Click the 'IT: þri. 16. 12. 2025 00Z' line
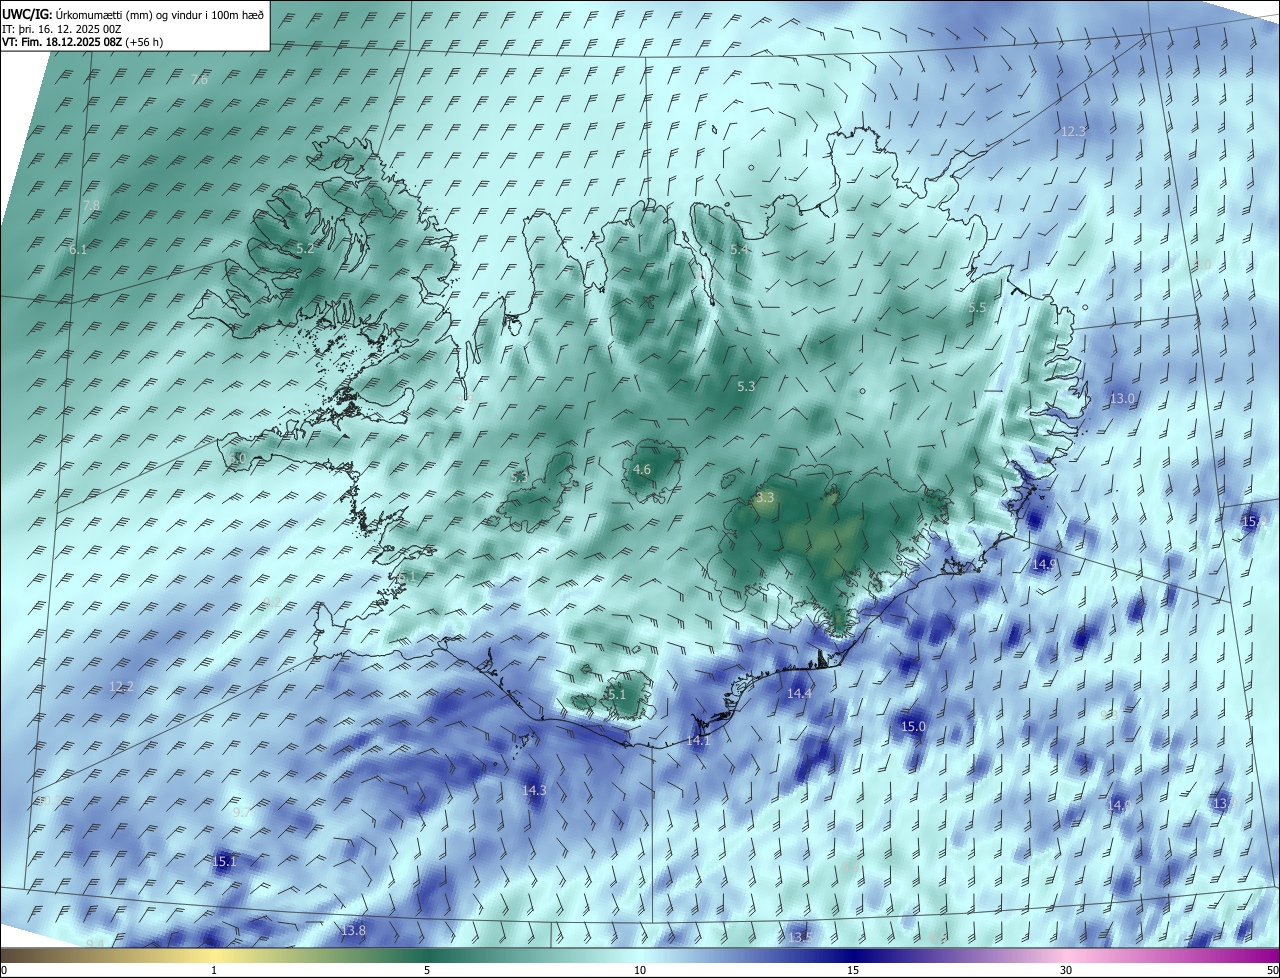The height and width of the screenshot is (978, 1280). [62, 29]
